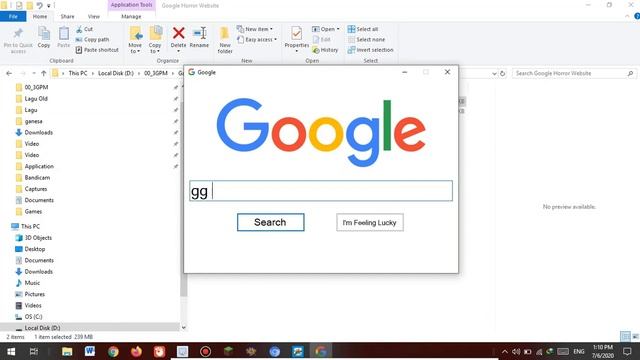Open Word from the taskbar
Viewport: 640px width, 360px height.
(90, 351)
